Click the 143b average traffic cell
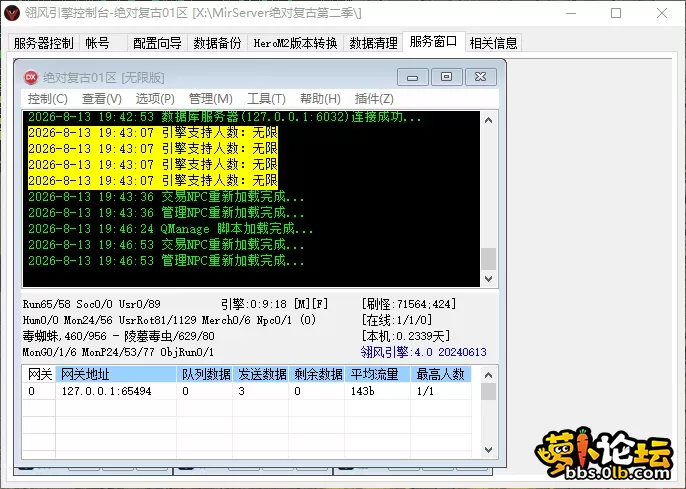The height and width of the screenshot is (489, 686). click(378, 391)
